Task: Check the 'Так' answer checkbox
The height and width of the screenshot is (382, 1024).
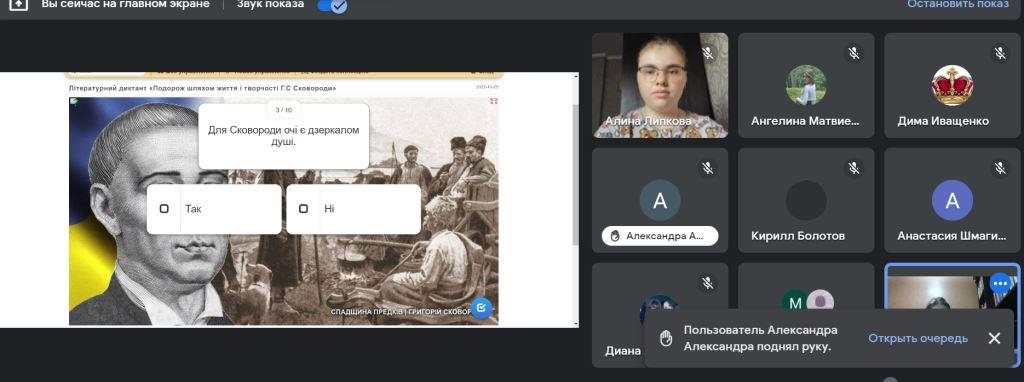Action: tap(164, 209)
